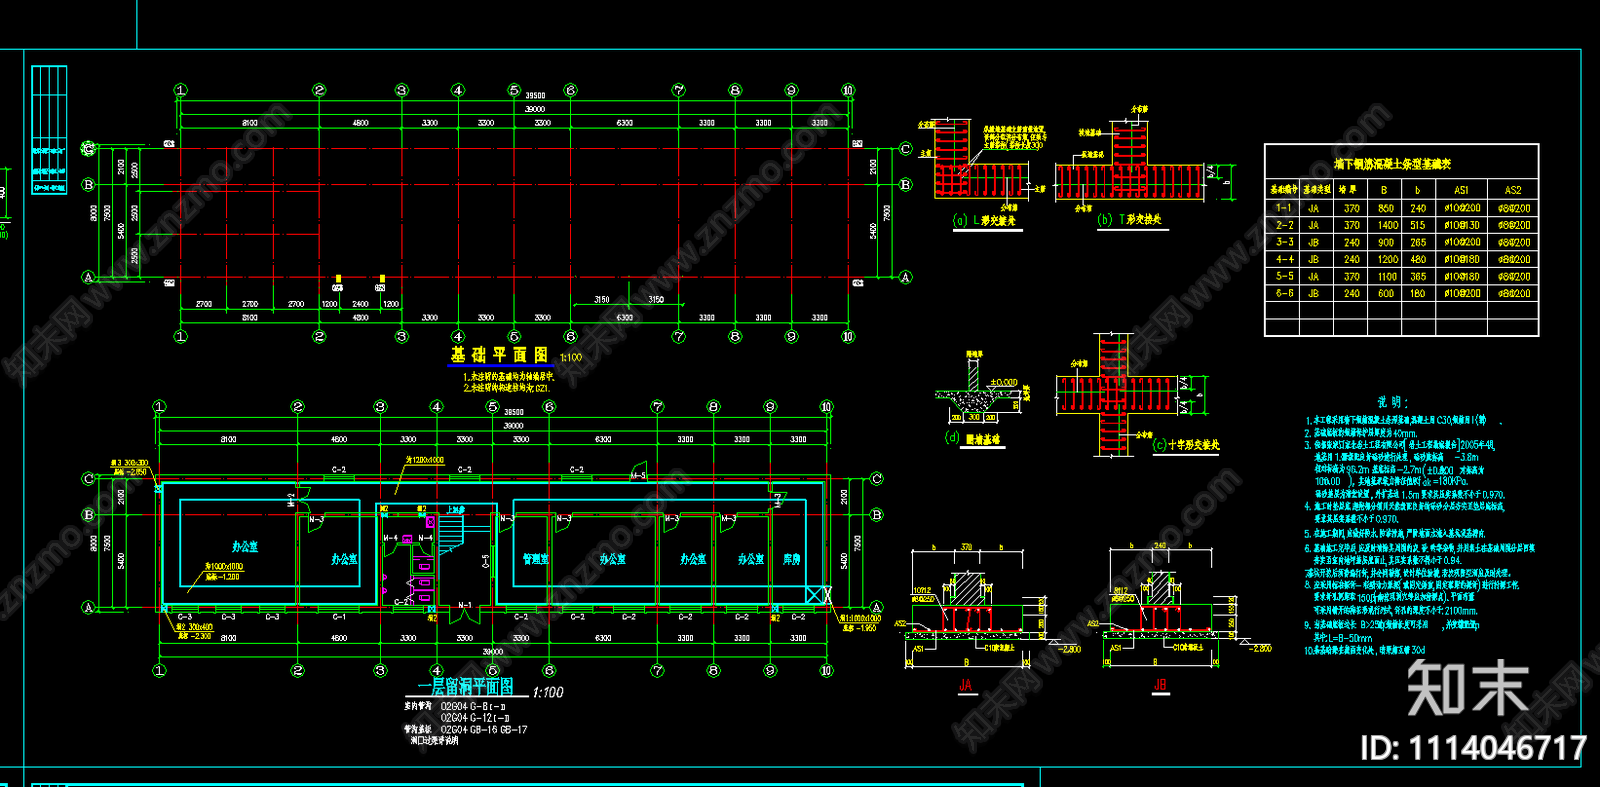Click the 900 value in row 3-3

pyautogui.click(x=1386, y=242)
